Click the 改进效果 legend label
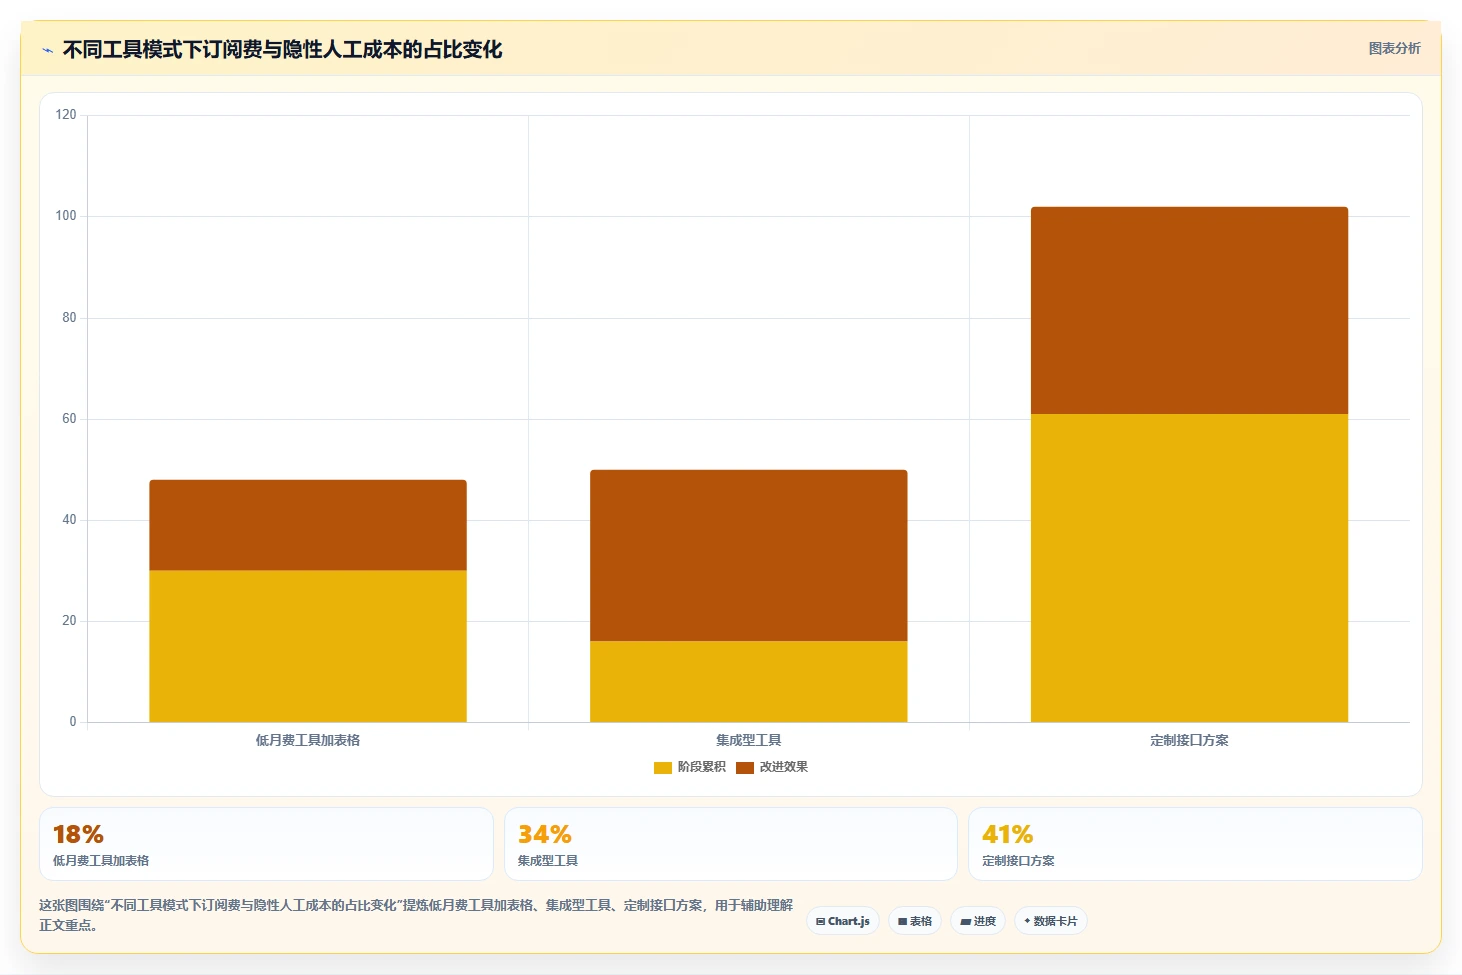Image resolution: width=1462 pixels, height=975 pixels. [783, 767]
